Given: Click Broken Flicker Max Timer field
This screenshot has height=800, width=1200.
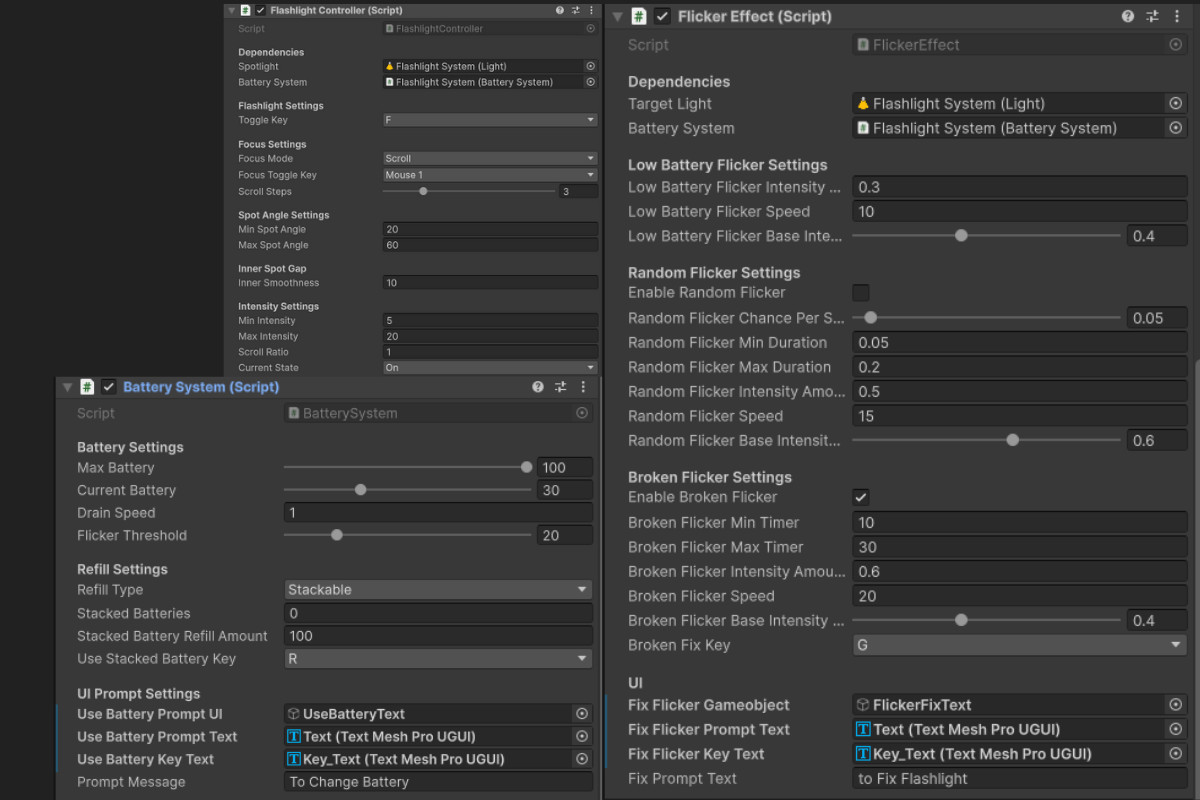Looking at the screenshot, I should click(x=1020, y=547).
